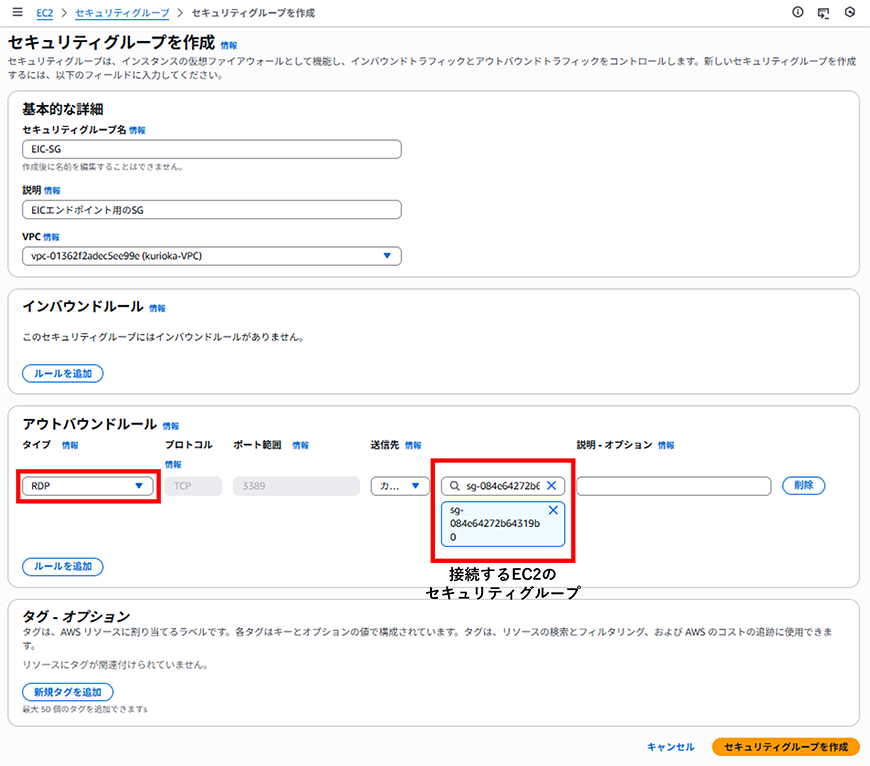Launch AWS CloudShell from the top bar

(x=823, y=13)
